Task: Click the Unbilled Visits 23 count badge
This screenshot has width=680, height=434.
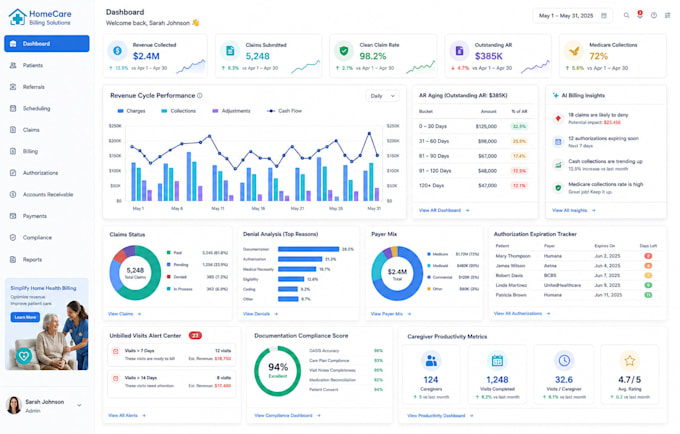Action: pos(195,335)
